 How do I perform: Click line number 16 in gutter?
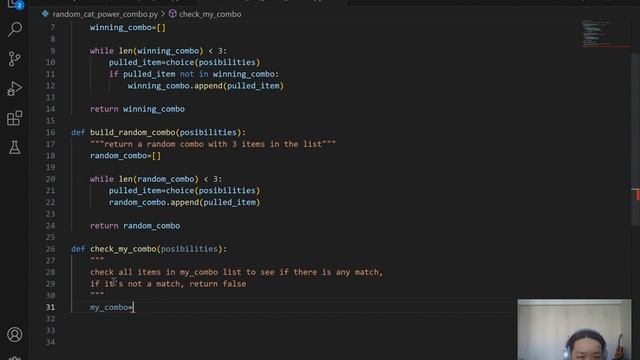[50, 132]
